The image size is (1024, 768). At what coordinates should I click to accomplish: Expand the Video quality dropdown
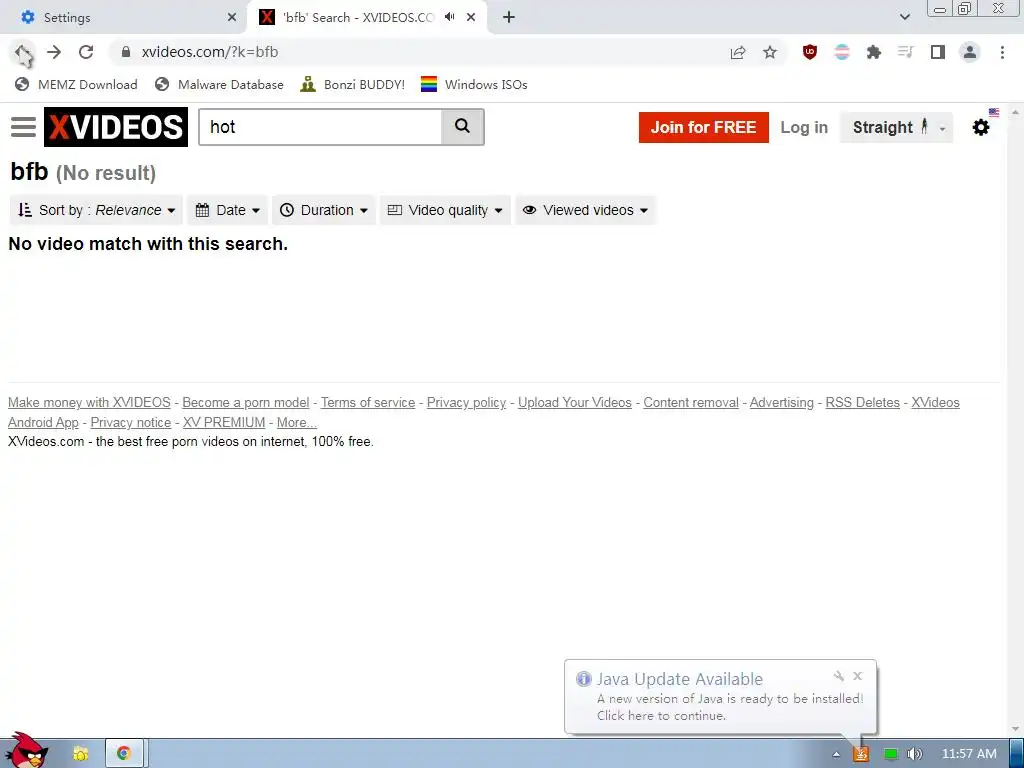[x=445, y=210]
